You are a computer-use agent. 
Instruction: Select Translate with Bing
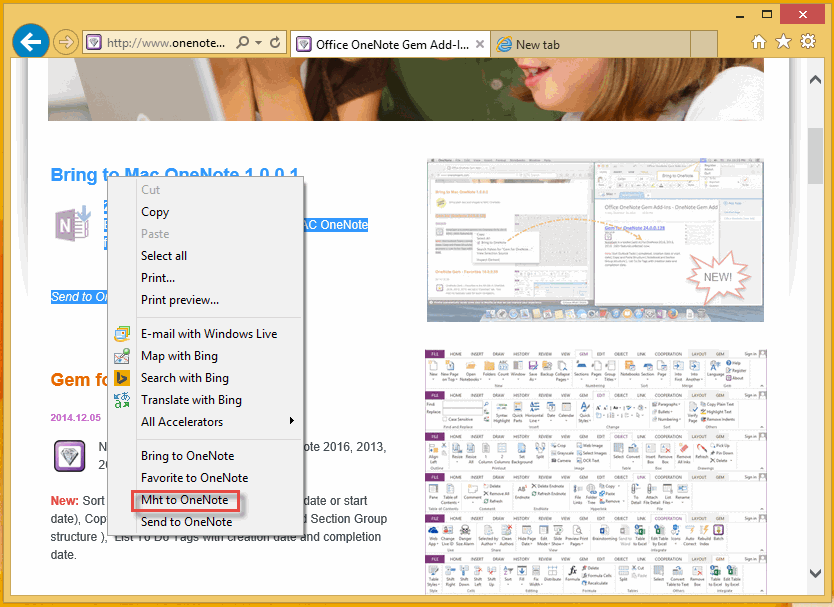205,400
